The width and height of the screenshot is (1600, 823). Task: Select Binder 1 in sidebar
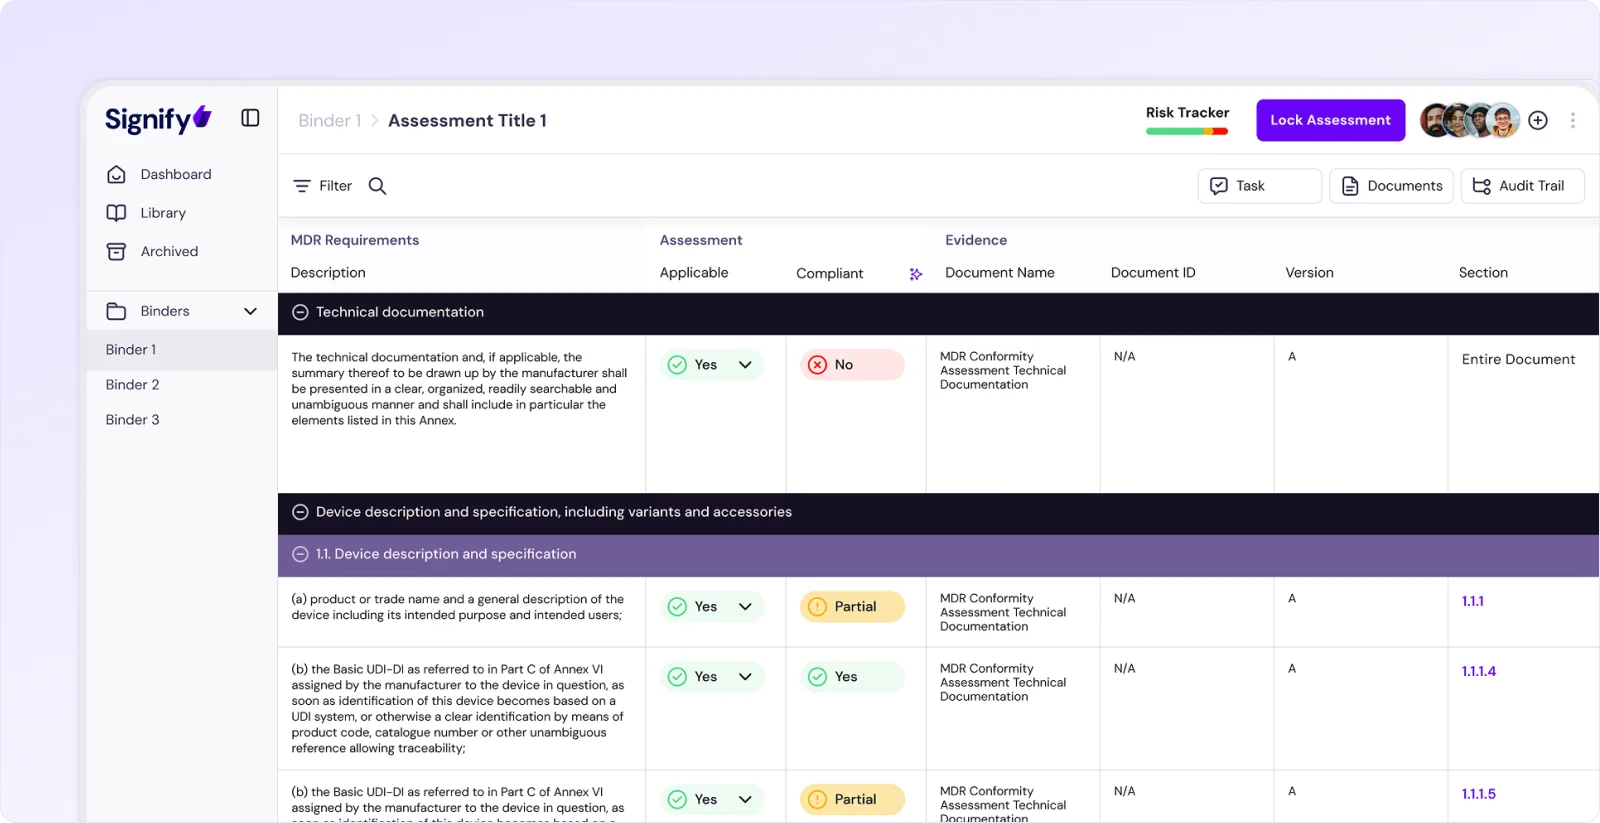click(x=181, y=350)
